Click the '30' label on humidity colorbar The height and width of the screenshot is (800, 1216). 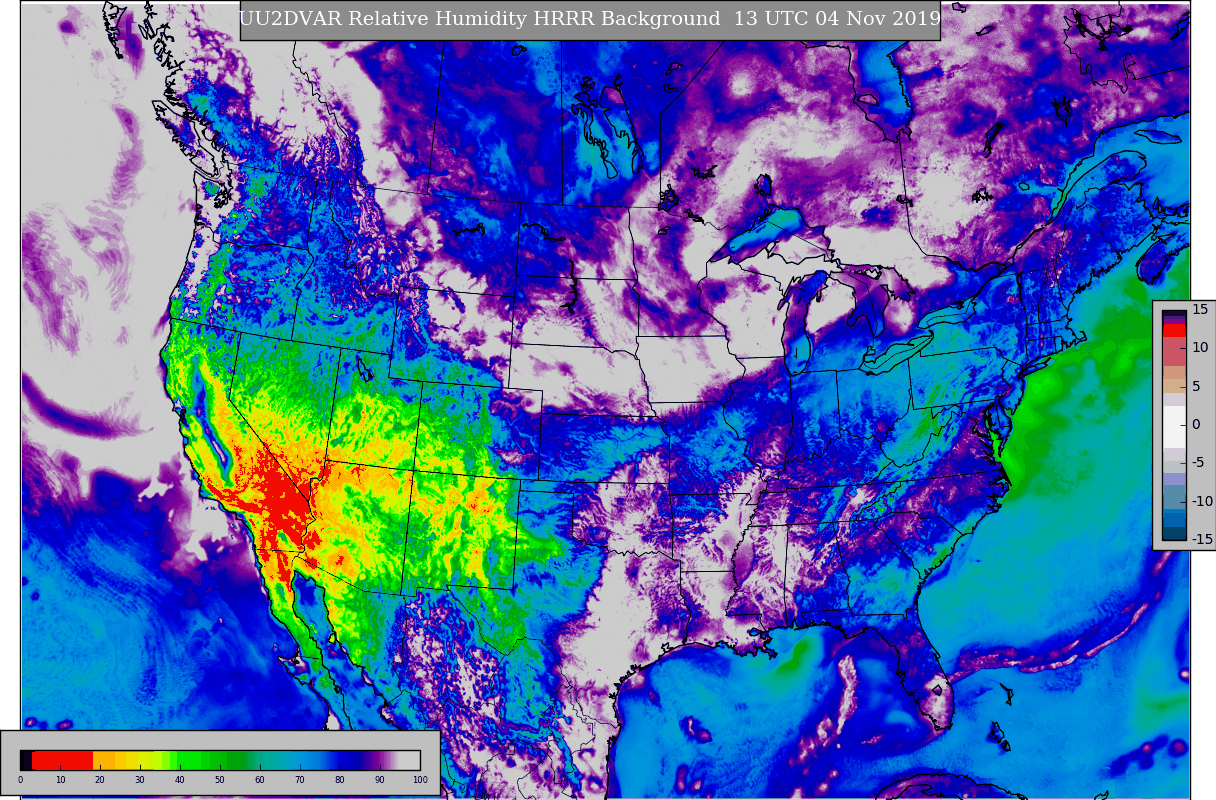[140, 780]
